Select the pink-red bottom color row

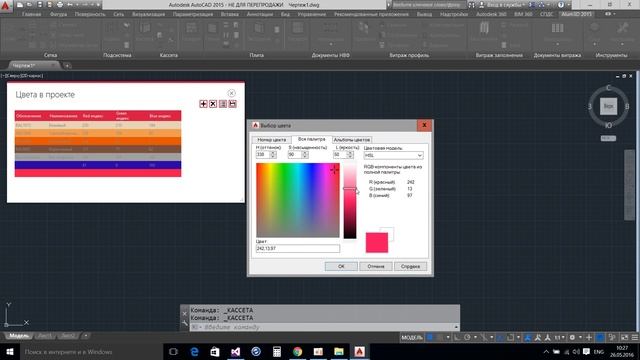(98, 173)
